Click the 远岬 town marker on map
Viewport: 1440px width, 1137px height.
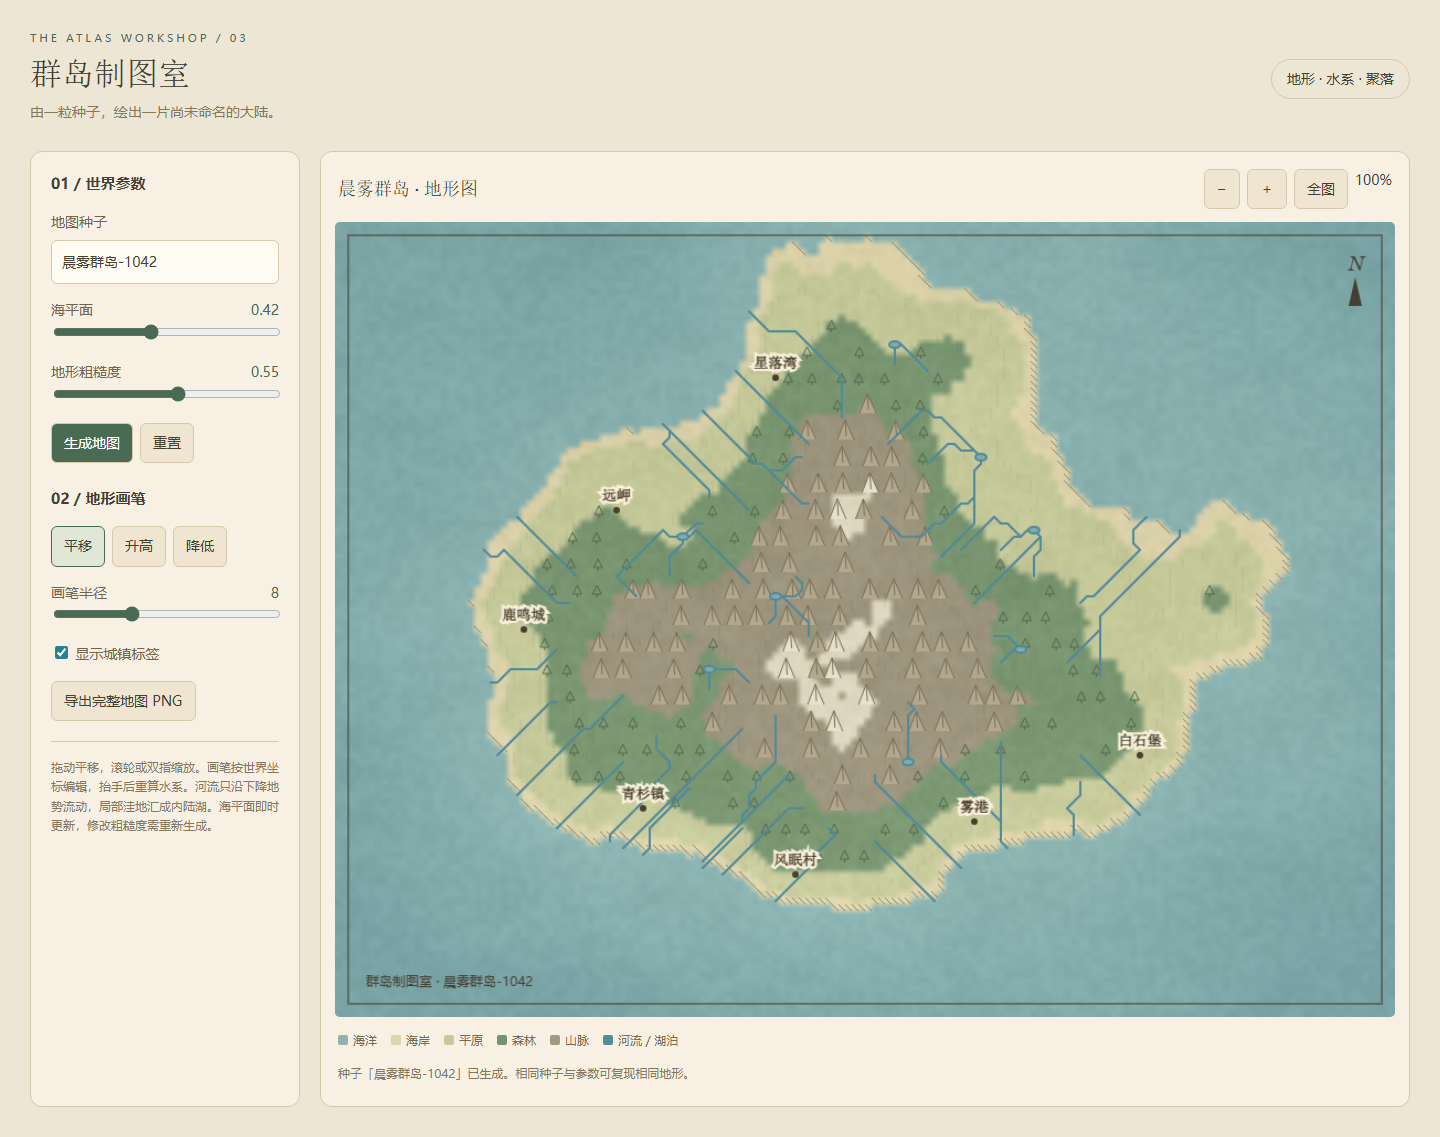616,510
